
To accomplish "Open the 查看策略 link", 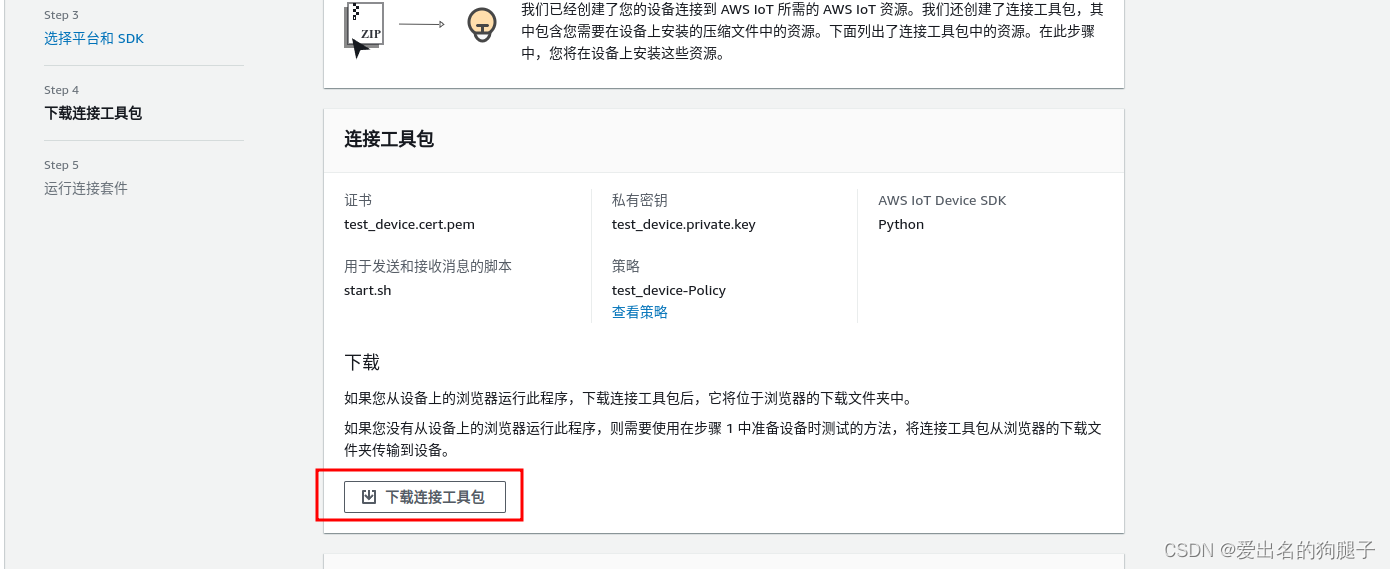I will click(x=640, y=312).
